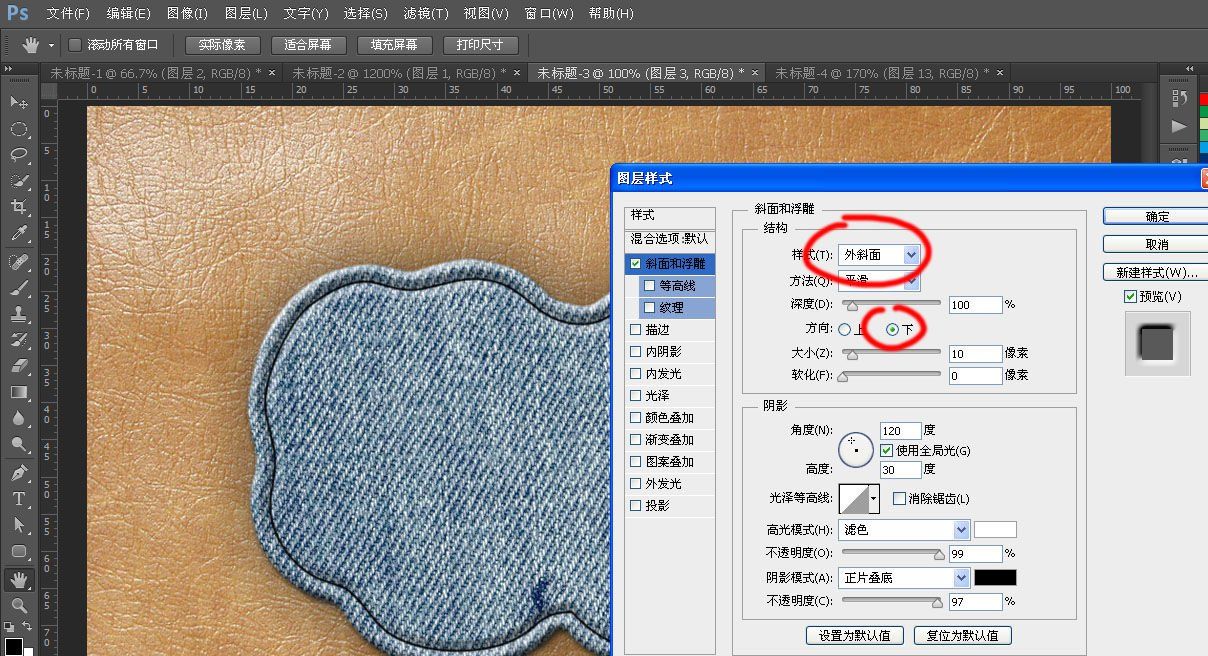
Task: Select the Hand tool in toolbox
Action: click(18, 579)
